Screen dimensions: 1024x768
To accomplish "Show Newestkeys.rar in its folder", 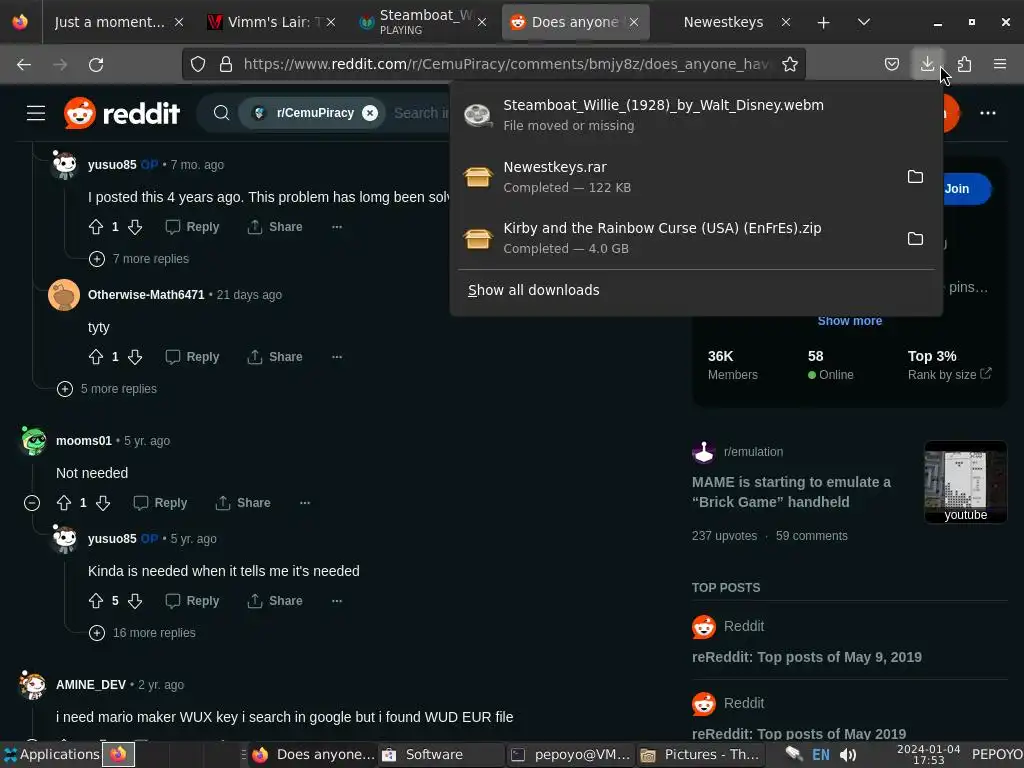I will pyautogui.click(x=915, y=177).
